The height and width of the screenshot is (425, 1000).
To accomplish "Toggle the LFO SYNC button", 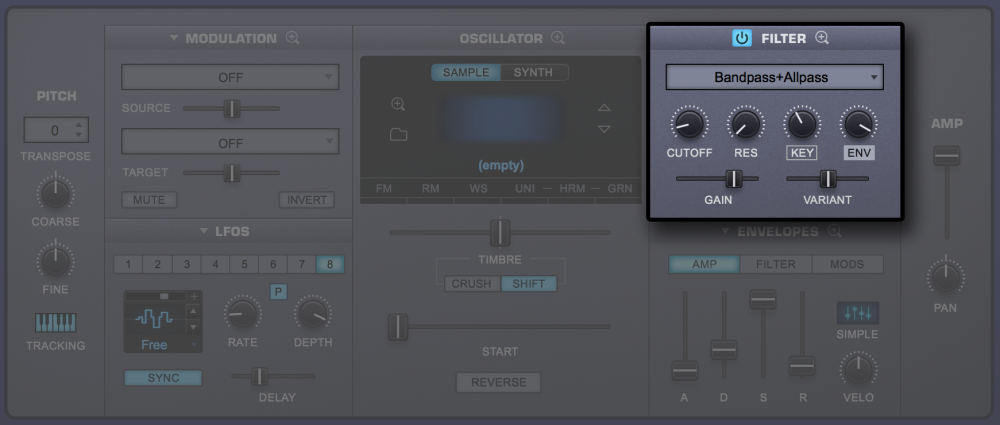I will [163, 378].
